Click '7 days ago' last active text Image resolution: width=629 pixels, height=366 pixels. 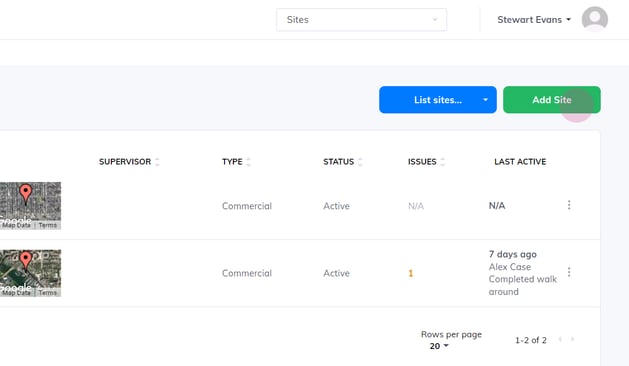pyautogui.click(x=513, y=254)
